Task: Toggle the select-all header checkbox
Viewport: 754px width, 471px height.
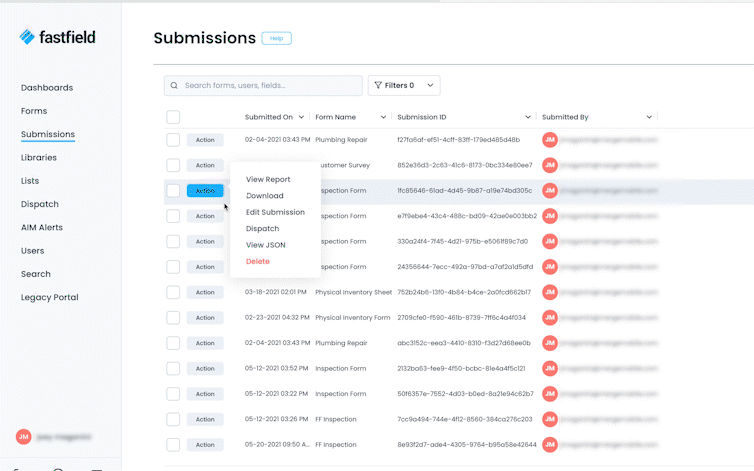Action: pyautogui.click(x=173, y=117)
